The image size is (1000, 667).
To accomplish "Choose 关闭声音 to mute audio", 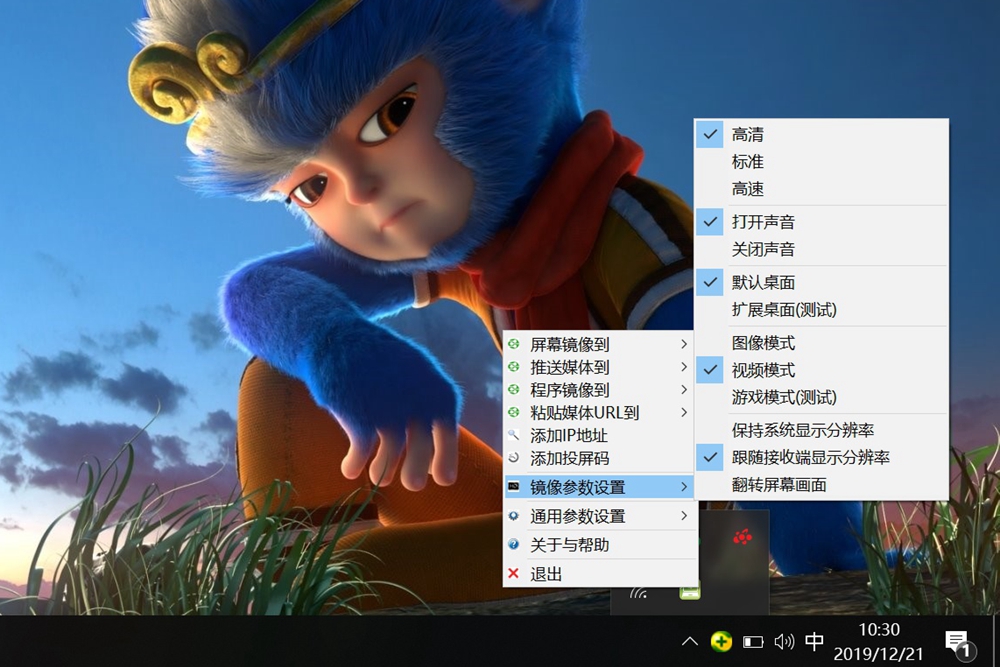I will pos(821,249).
